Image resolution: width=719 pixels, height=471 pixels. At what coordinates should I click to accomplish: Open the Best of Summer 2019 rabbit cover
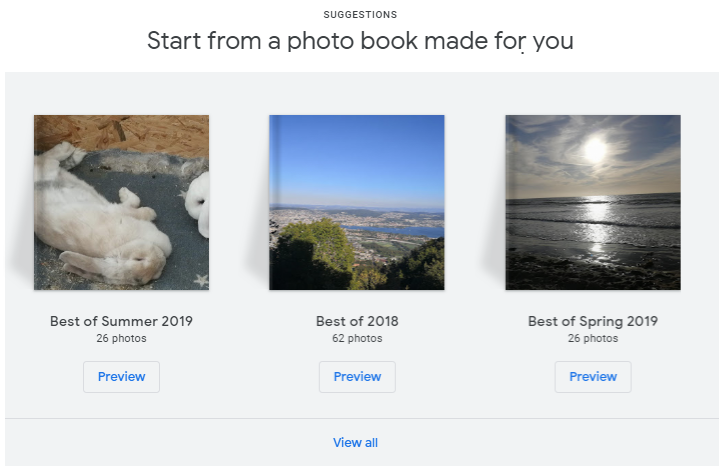pyautogui.click(x=121, y=202)
